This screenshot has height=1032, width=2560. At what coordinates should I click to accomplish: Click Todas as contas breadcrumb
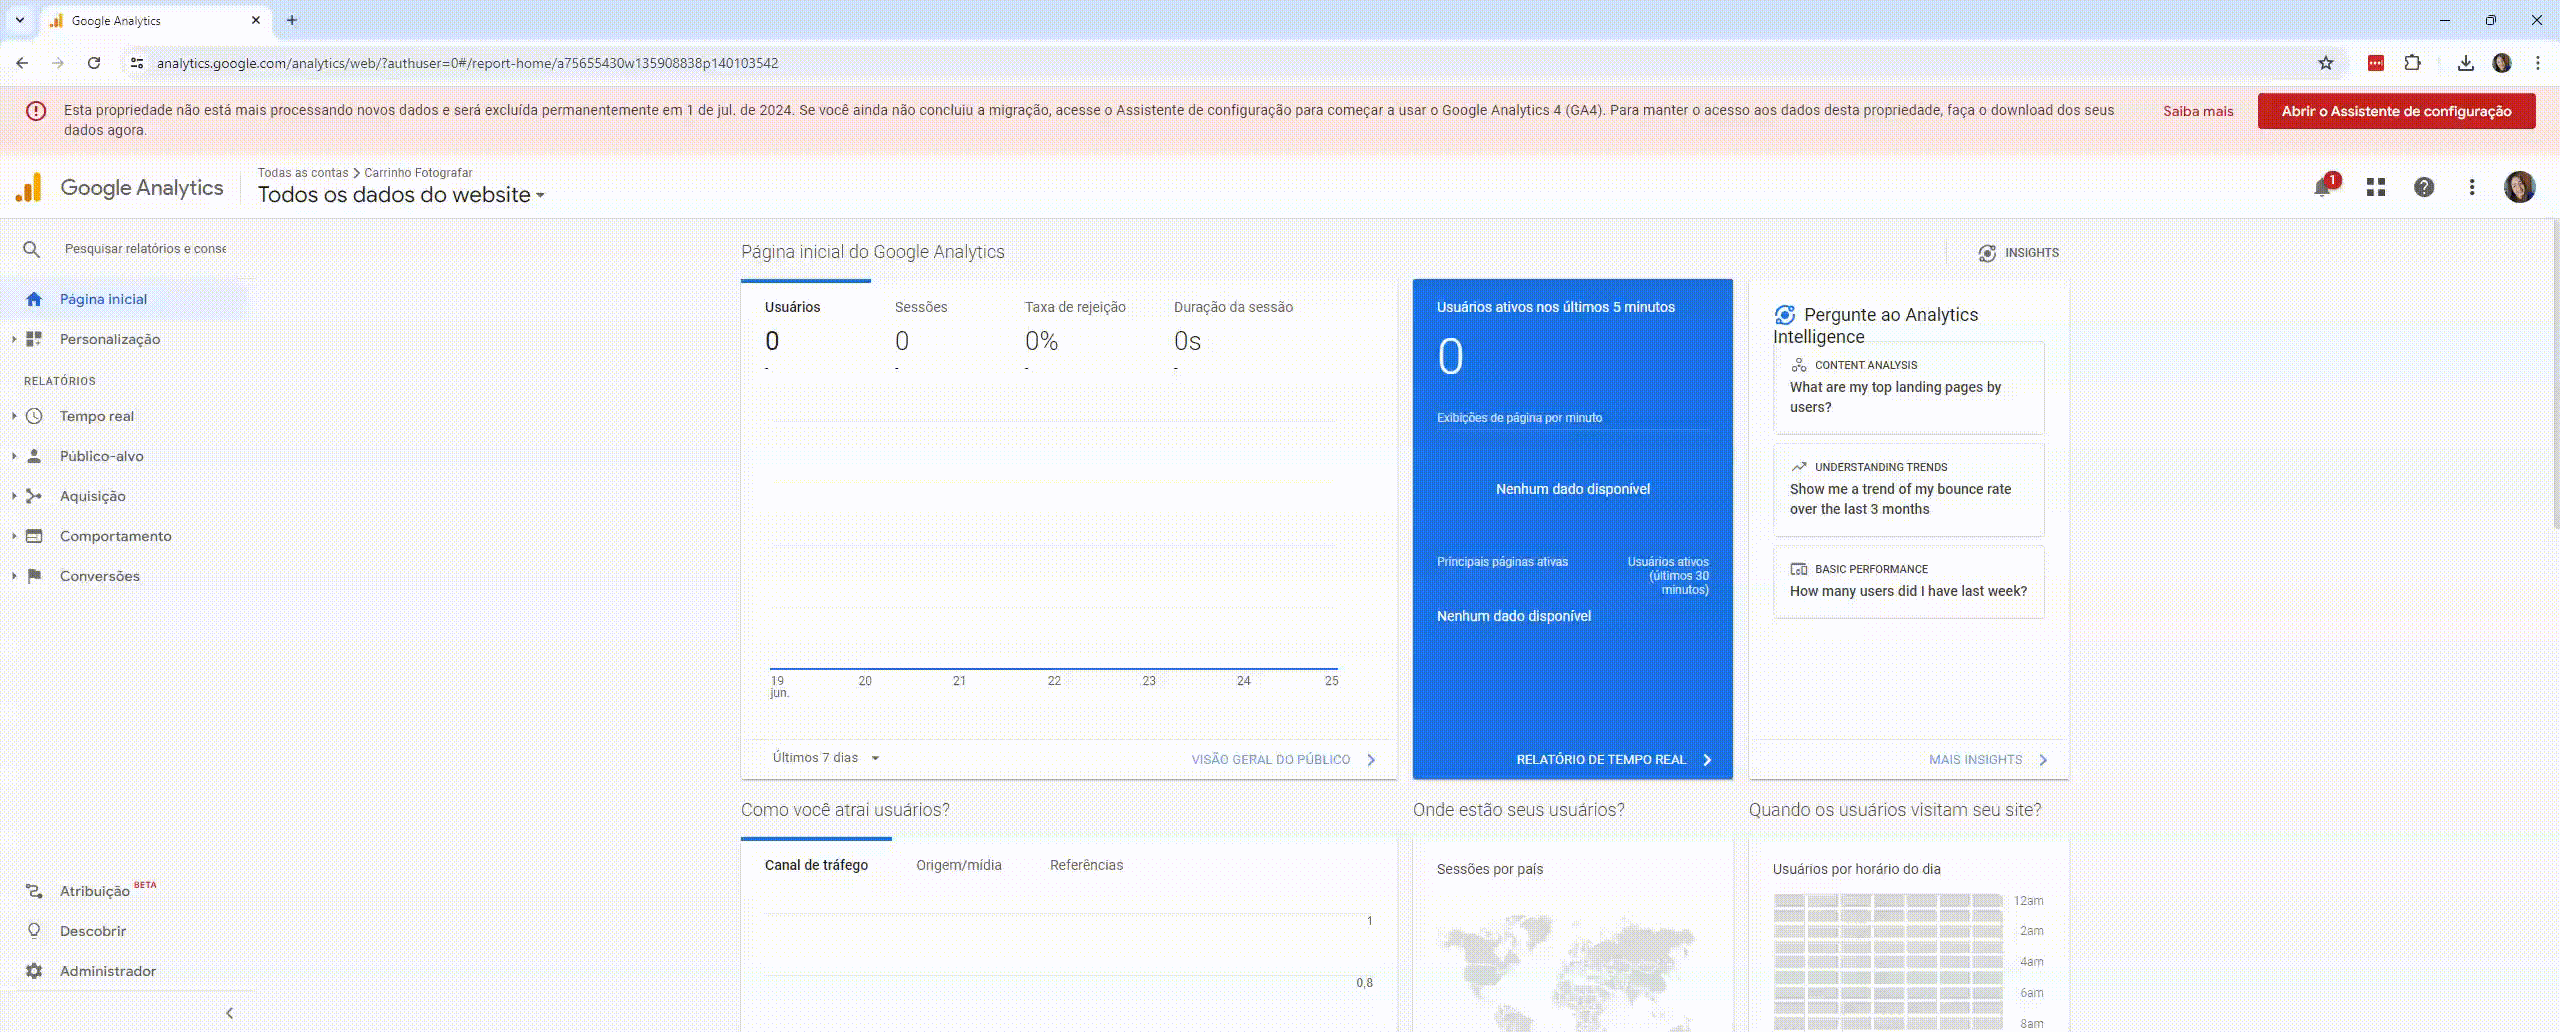[x=303, y=173]
